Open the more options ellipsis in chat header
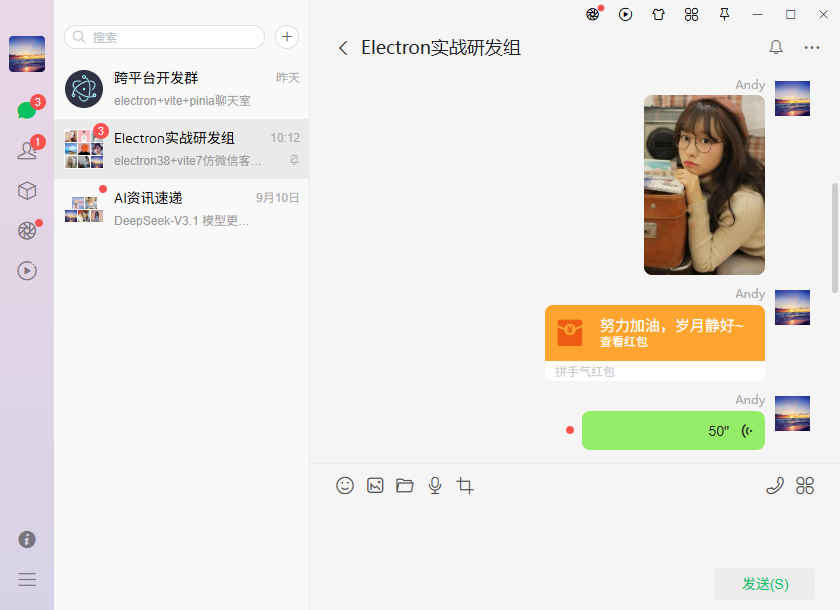The height and width of the screenshot is (610, 840). 812,48
